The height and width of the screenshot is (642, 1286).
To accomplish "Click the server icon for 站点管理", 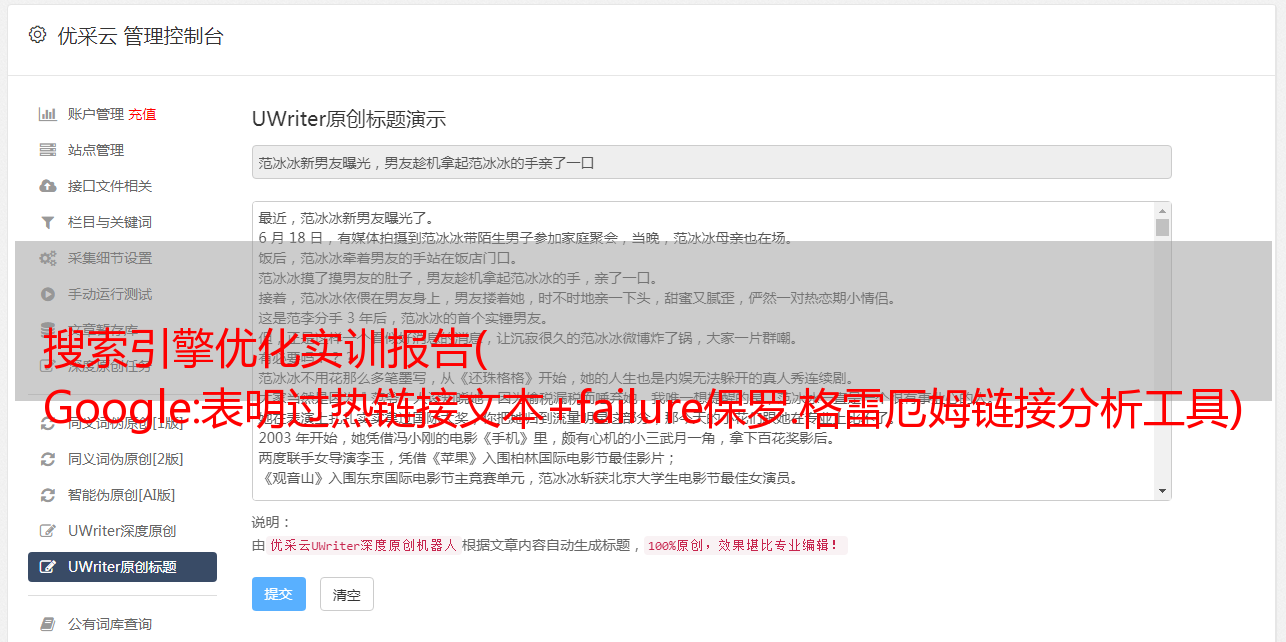I will (x=47, y=150).
